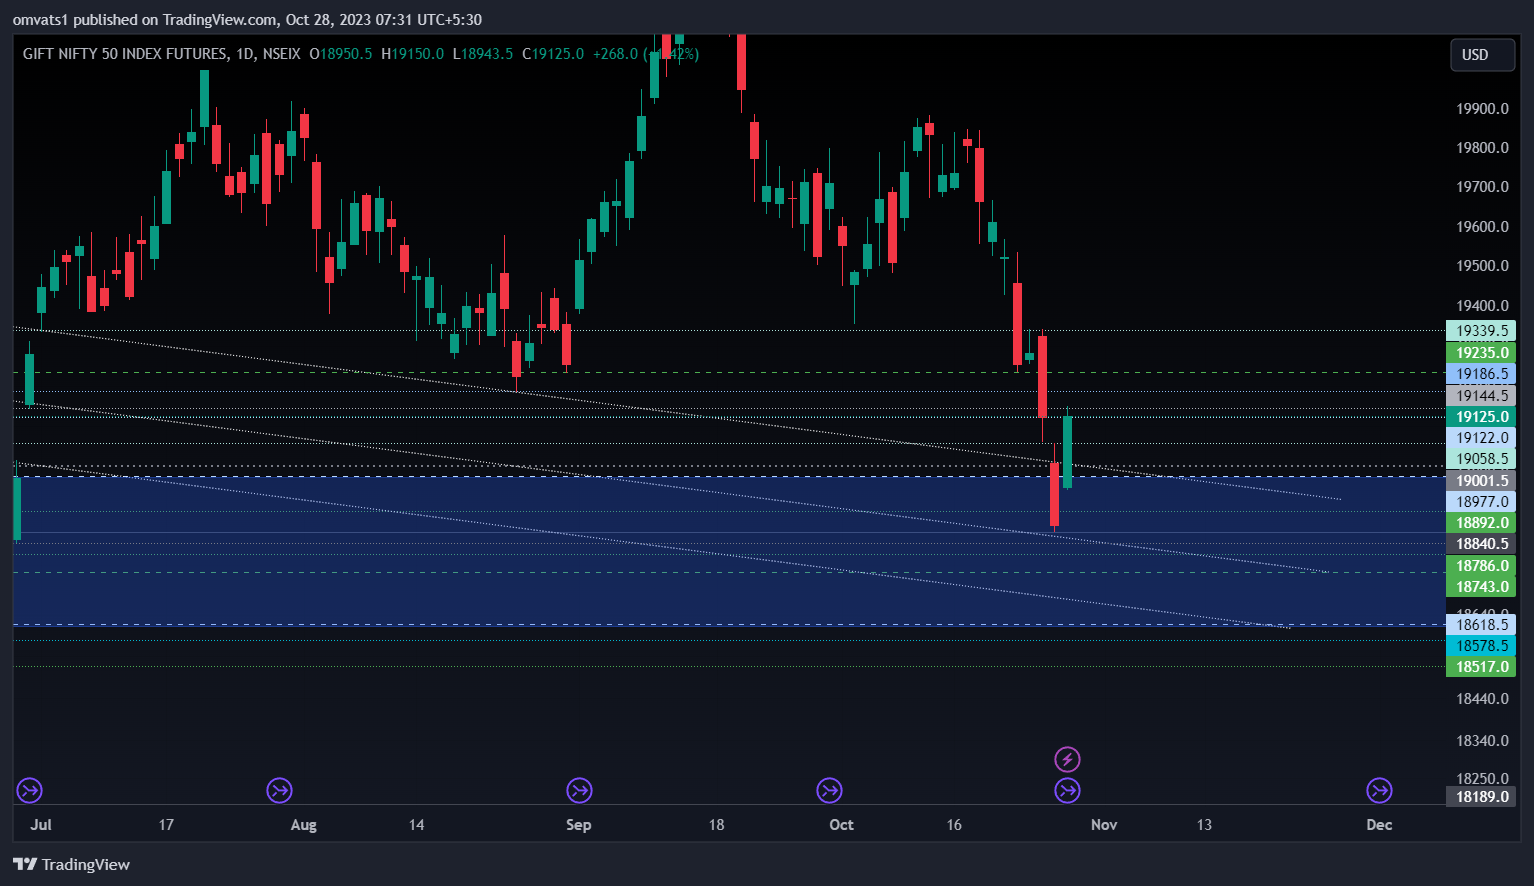Screen dimensions: 1534x886
Task: Click the TradingView wordmark text
Action: tap(86, 864)
